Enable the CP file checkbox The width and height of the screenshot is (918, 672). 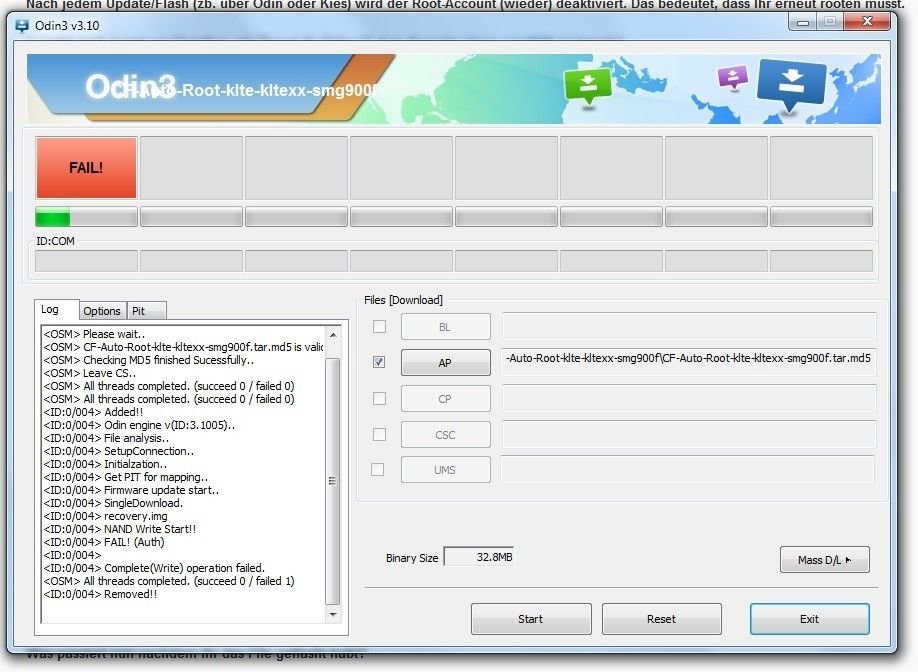point(379,399)
